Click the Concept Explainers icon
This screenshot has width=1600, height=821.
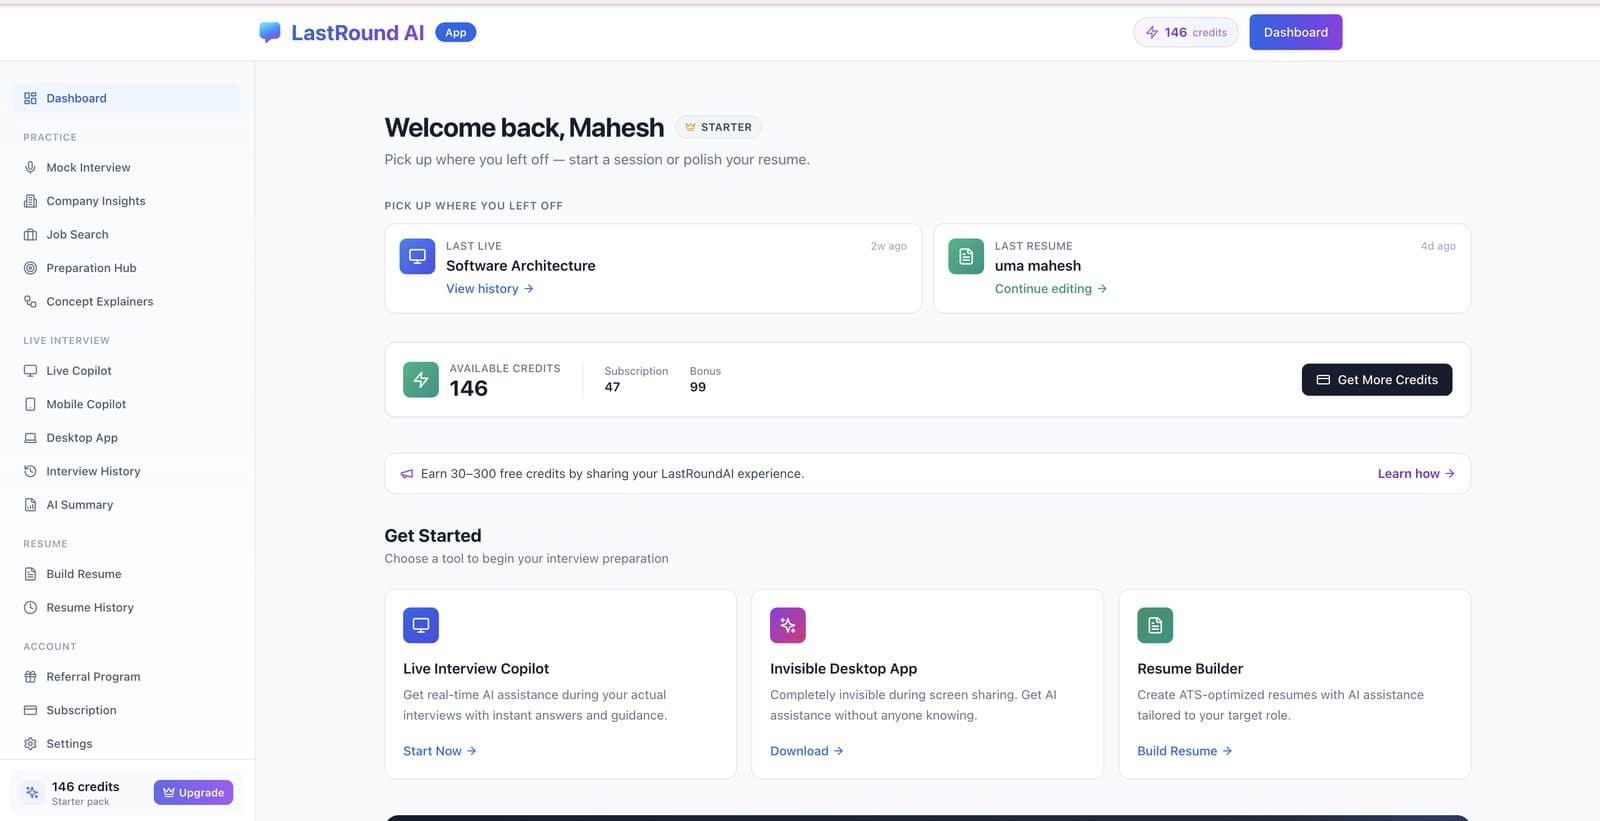30,301
